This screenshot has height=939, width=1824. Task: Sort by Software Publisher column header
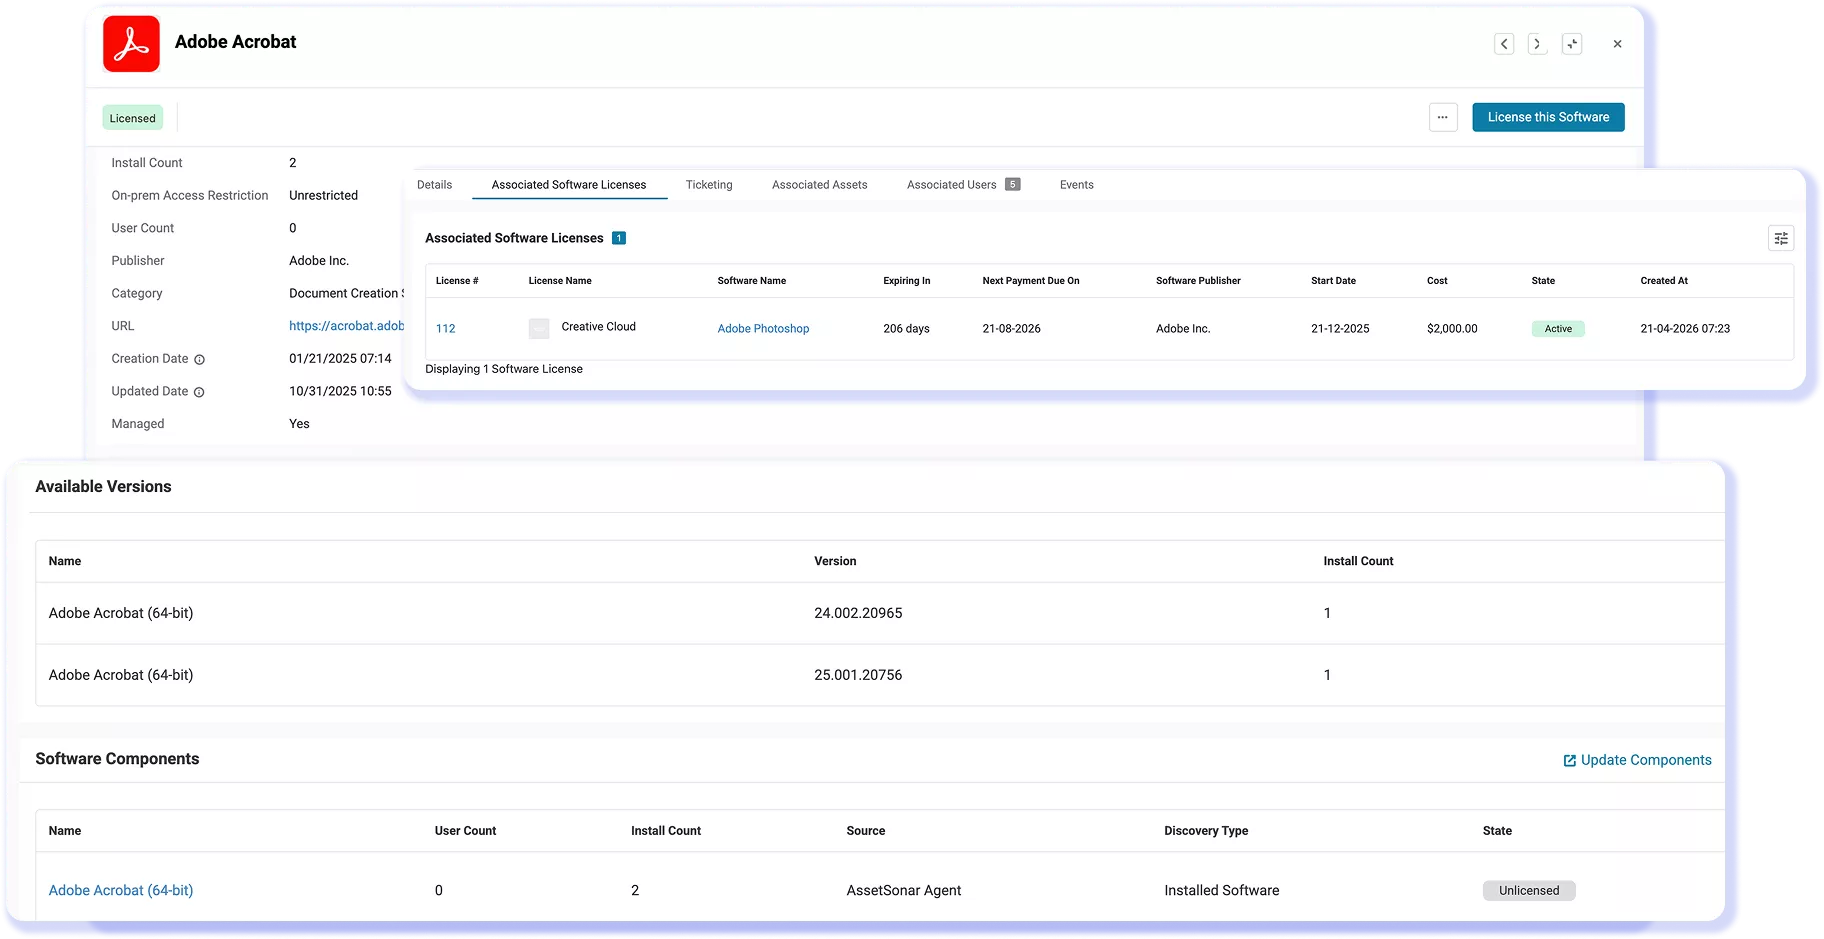pos(1198,281)
